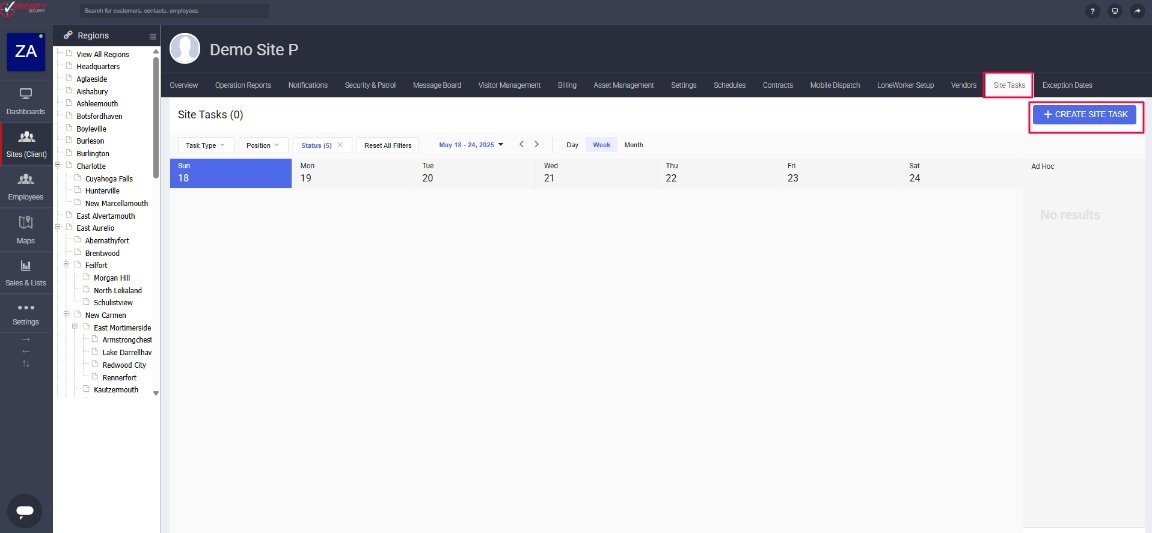1152x533 pixels.
Task: Collapse the East Aurelio region node
Action: point(59,228)
